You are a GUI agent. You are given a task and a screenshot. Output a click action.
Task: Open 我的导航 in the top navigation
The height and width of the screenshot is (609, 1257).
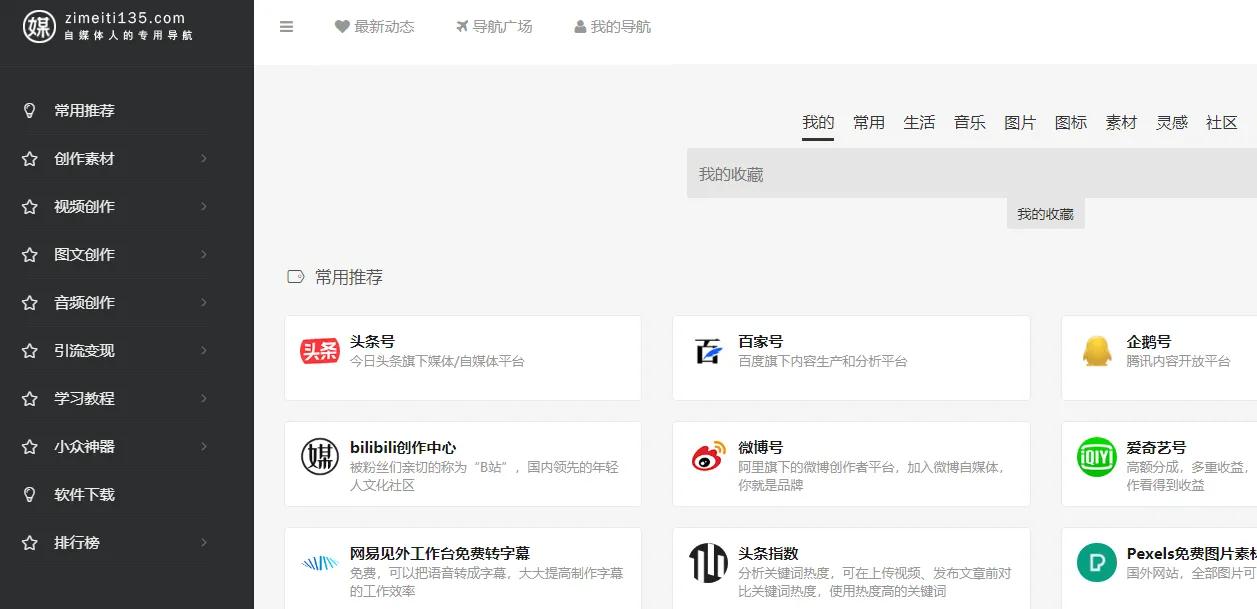(620, 27)
